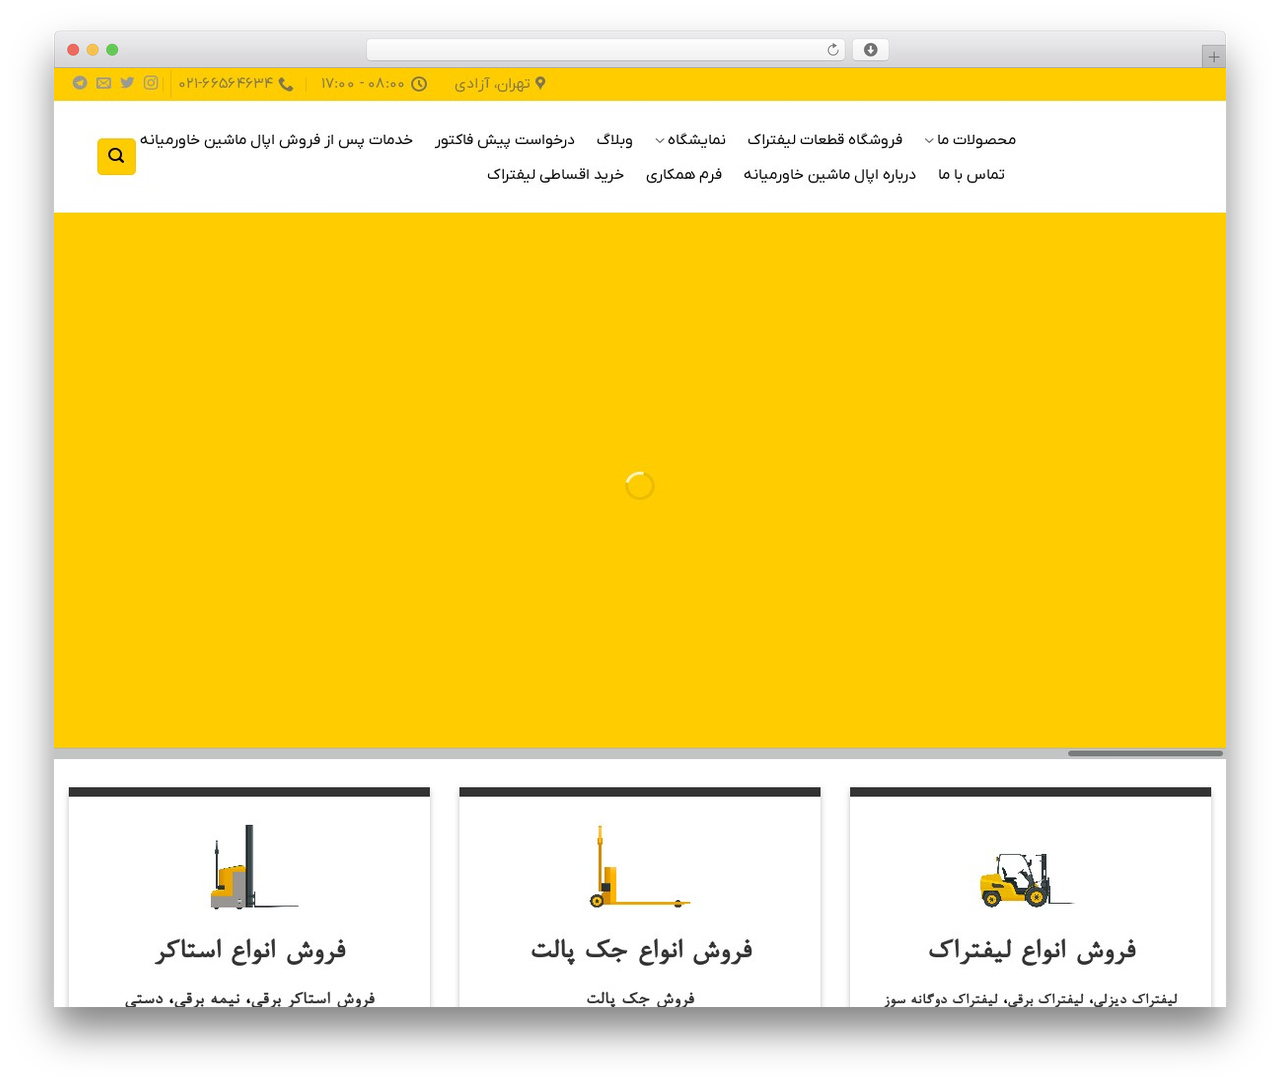Click the phone handset icon
Image resolution: width=1280 pixels, height=1084 pixels.
(286, 84)
